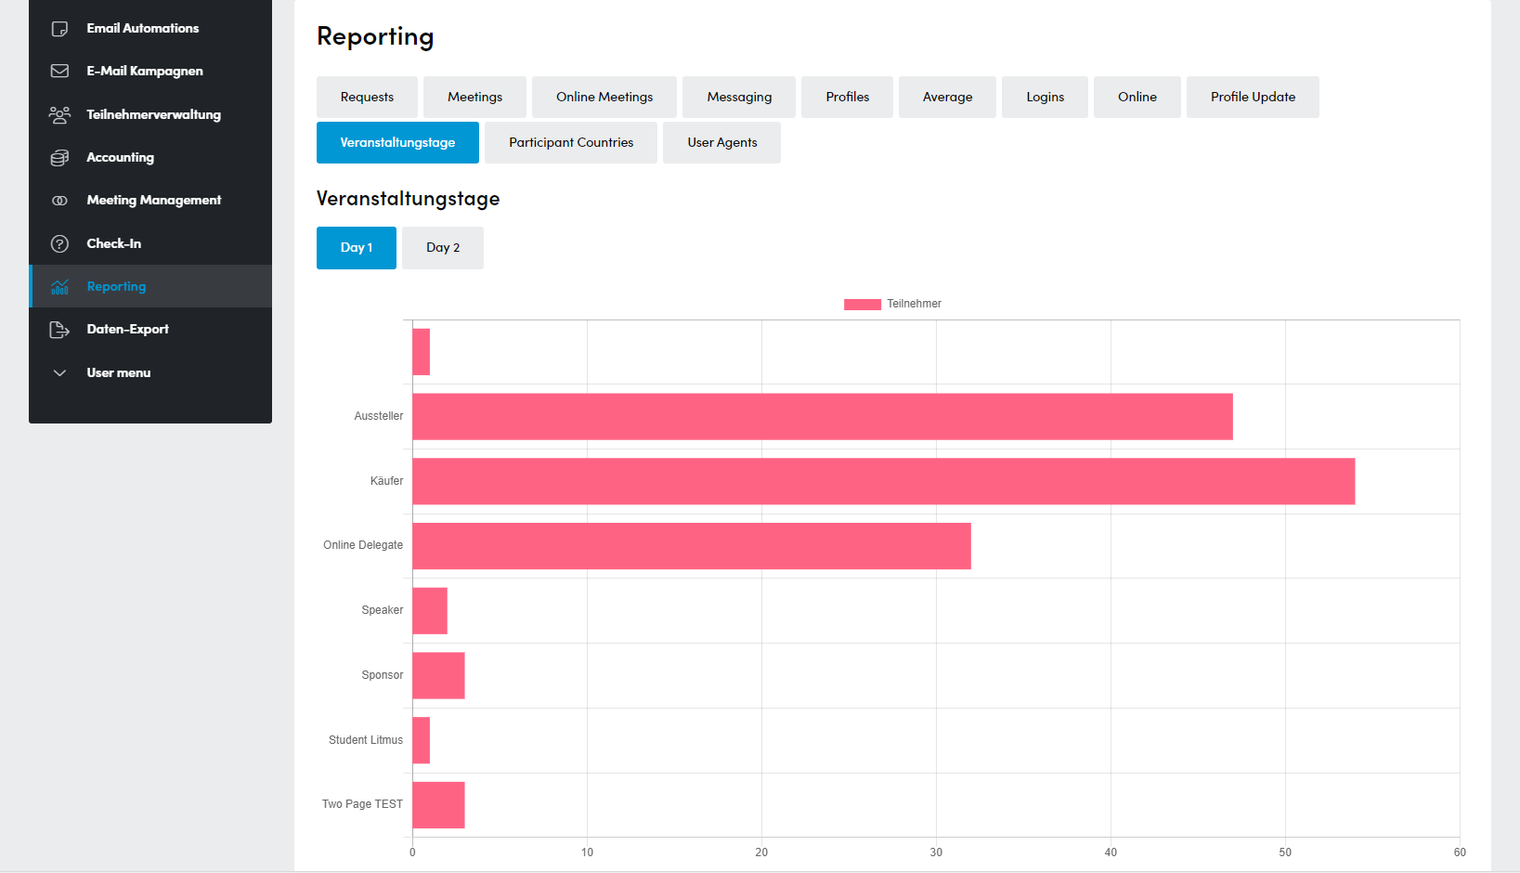Expand the User menu chevron
The width and height of the screenshot is (1520, 873).
click(60, 372)
